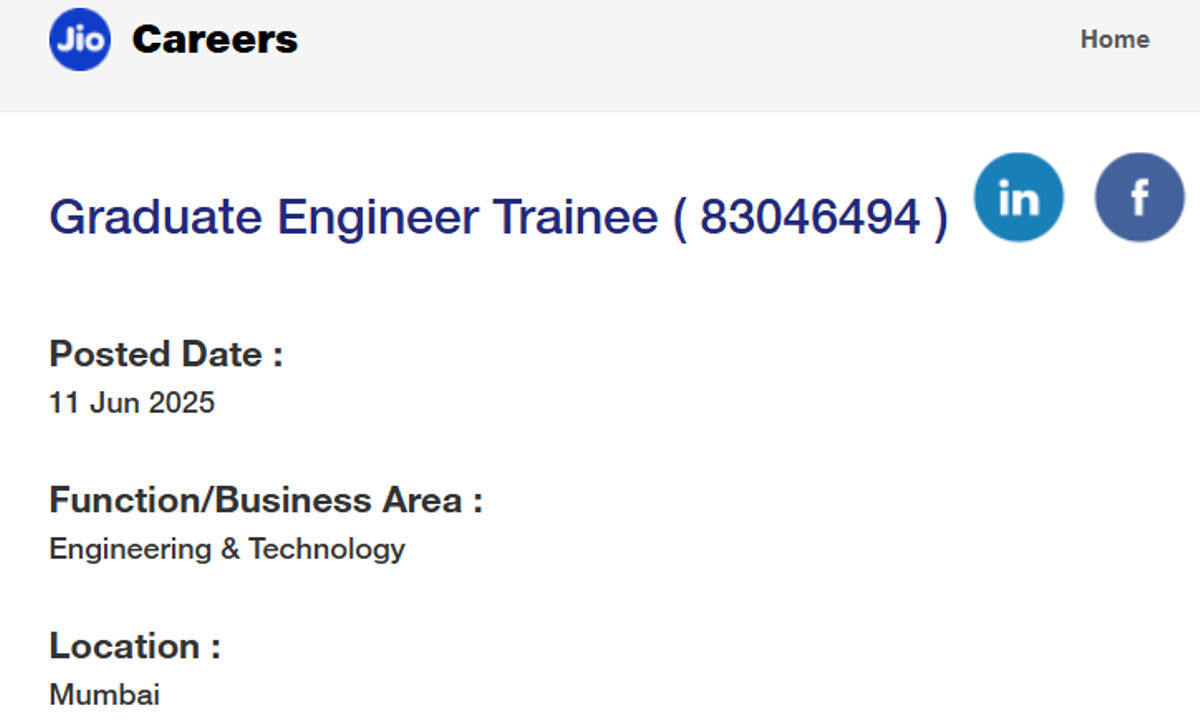Click the word Technology in business area
Image resolution: width=1200 pixels, height=720 pixels.
pos(327,550)
